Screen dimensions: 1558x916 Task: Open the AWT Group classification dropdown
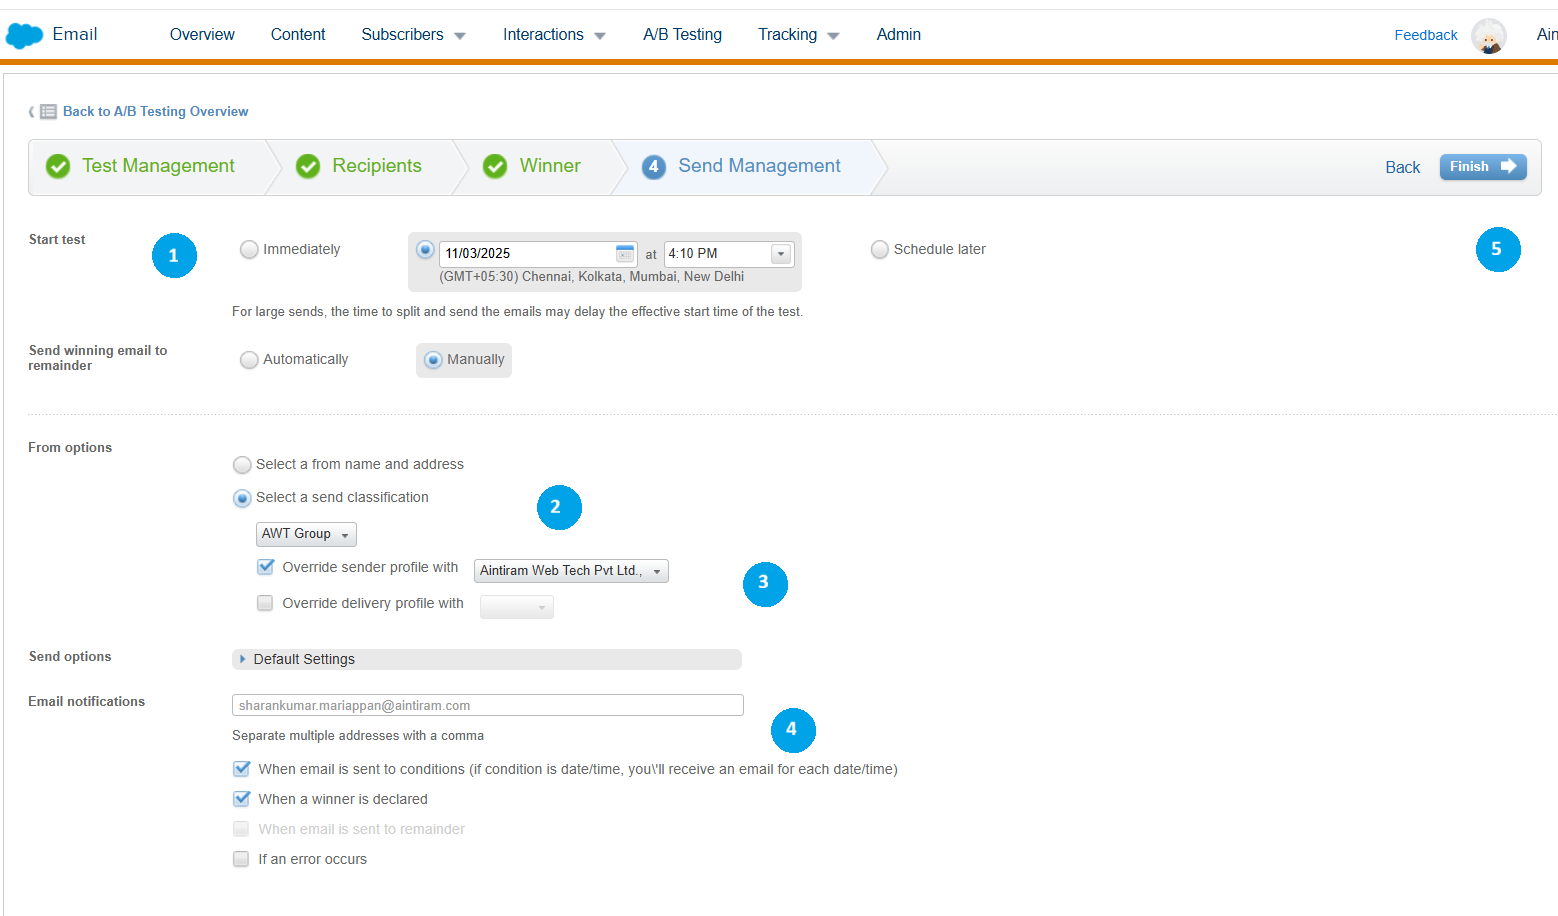click(306, 534)
